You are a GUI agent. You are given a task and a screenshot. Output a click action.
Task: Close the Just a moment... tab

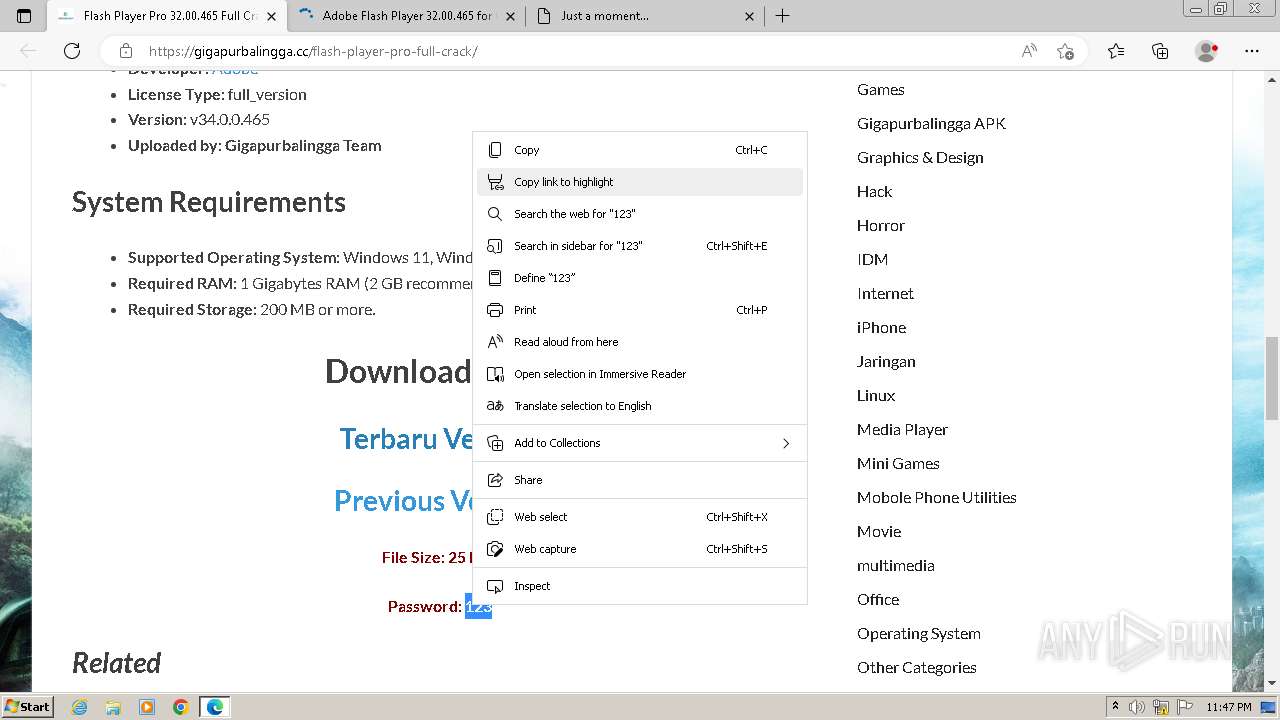coord(750,16)
